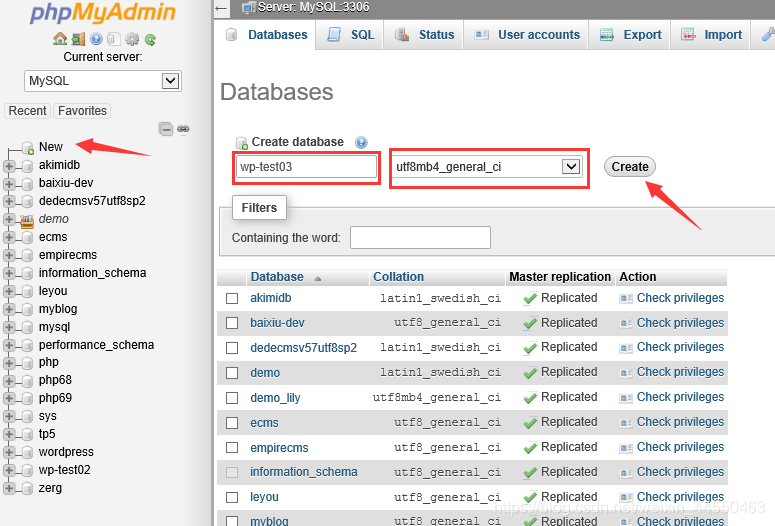Collapse all tree nodes with minus icon
Screen dimensions: 775x526
coord(166,129)
